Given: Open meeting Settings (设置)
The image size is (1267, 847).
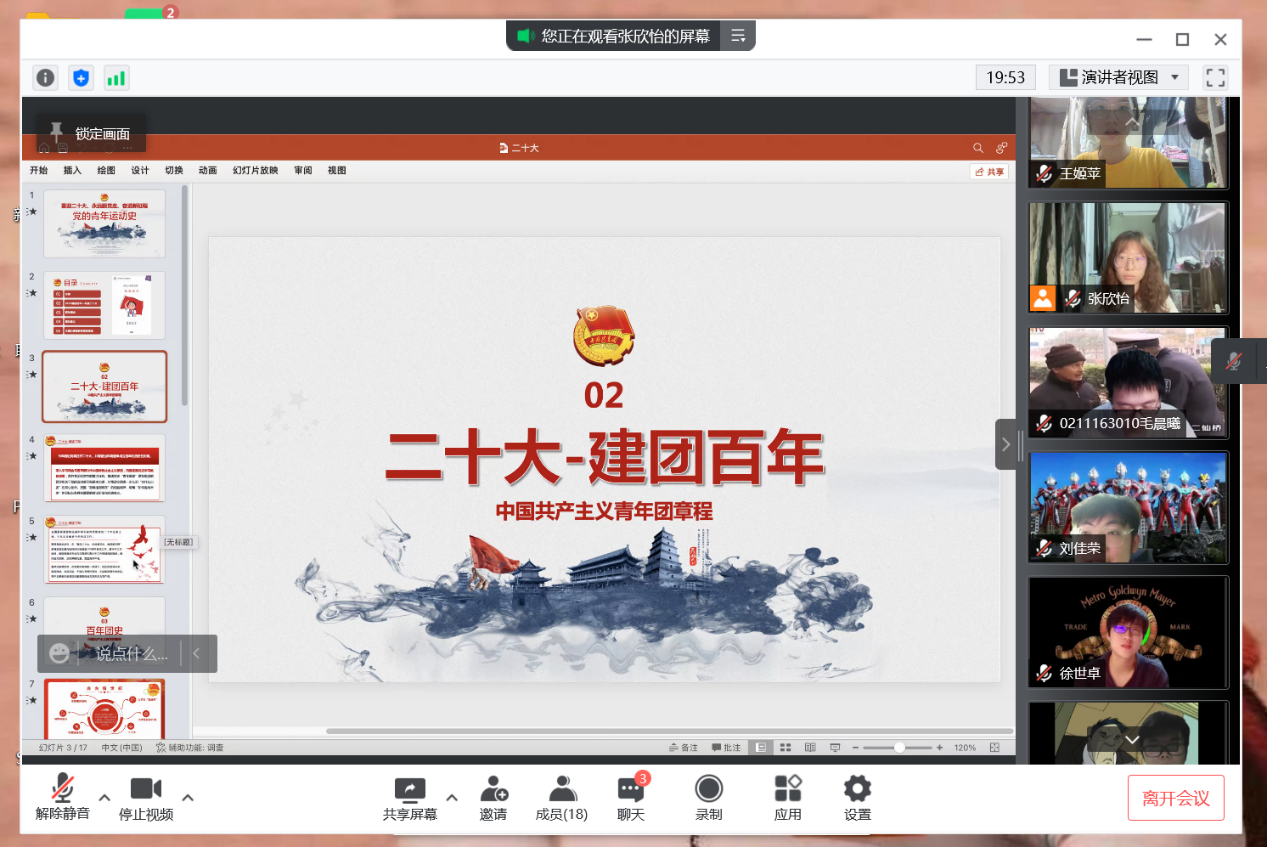Looking at the screenshot, I should click(x=857, y=798).
